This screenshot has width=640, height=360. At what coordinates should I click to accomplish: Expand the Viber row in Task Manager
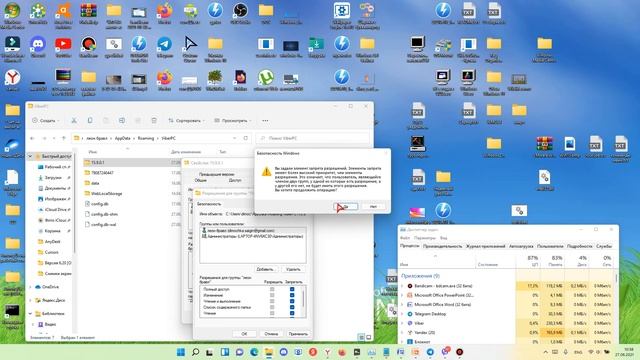click(402, 323)
